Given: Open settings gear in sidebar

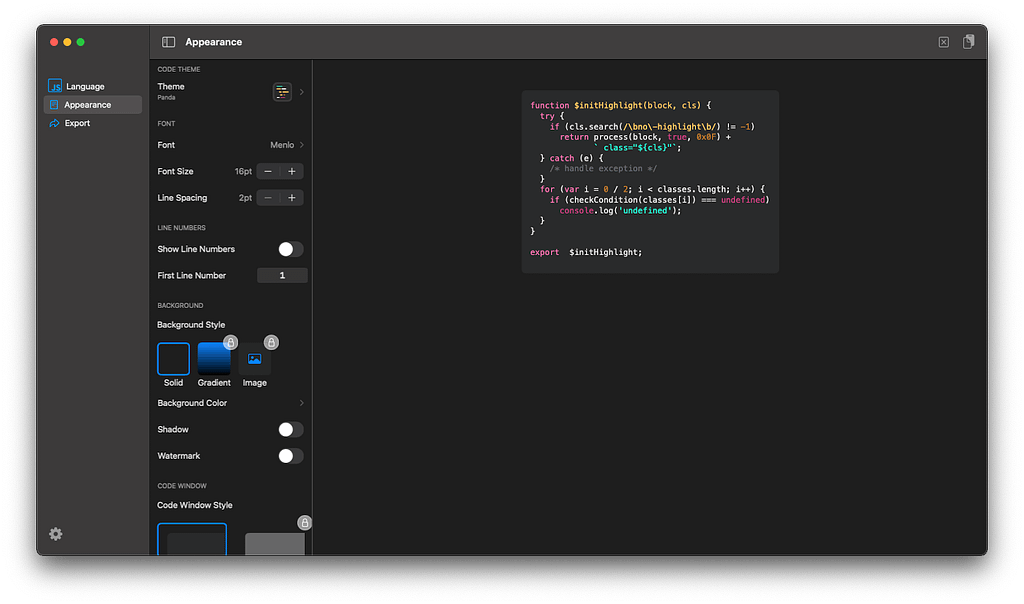Looking at the screenshot, I should [56, 534].
